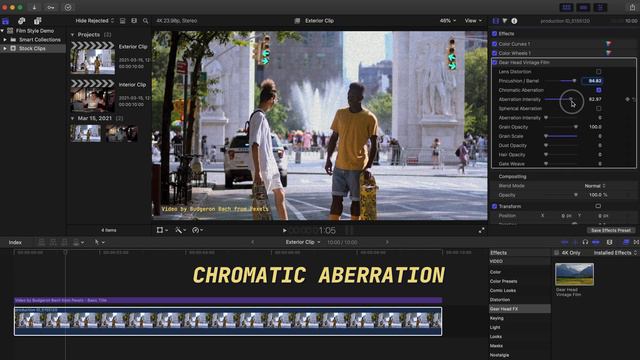Screen dimensions: 640x360
Task: Collapse the Film Style Demo library
Action: click(x=2, y=31)
